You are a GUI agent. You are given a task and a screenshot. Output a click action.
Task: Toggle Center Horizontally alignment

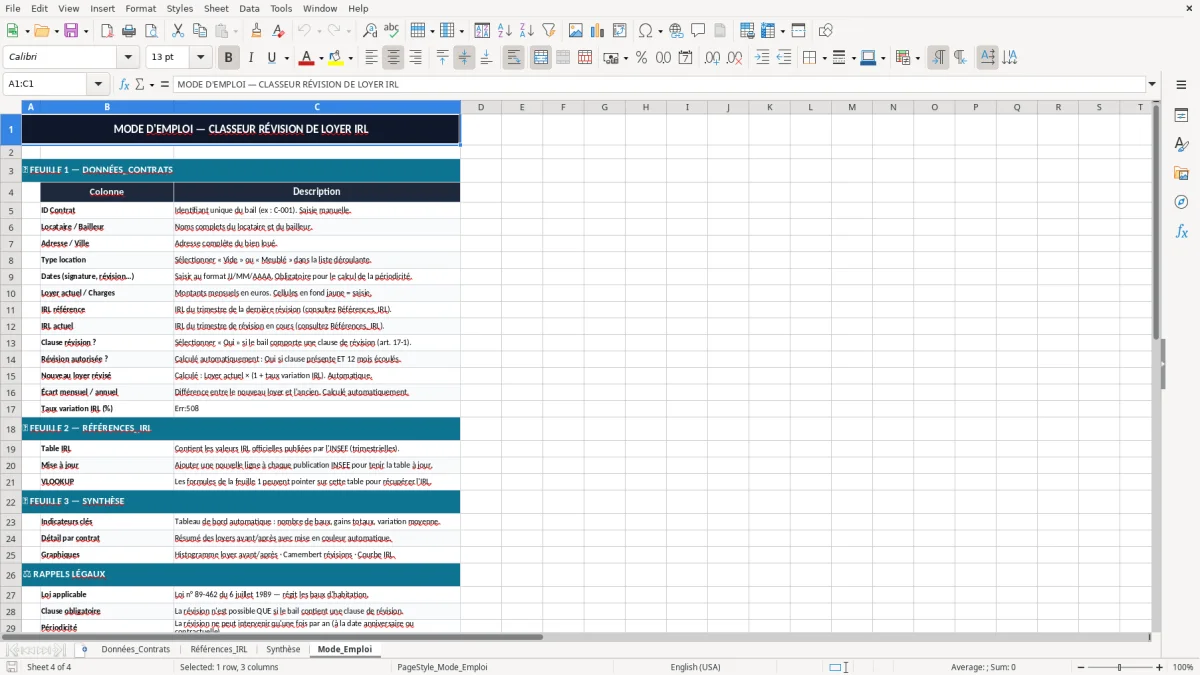[393, 58]
